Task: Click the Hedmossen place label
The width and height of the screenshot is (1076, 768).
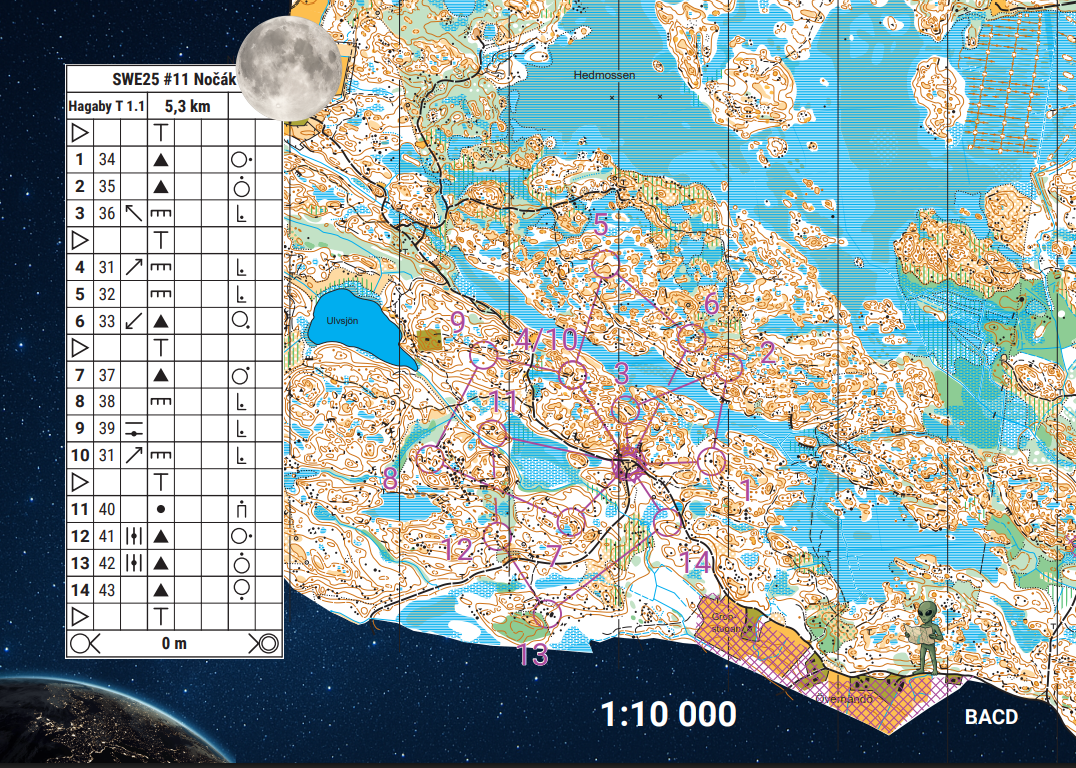Action: click(x=604, y=75)
